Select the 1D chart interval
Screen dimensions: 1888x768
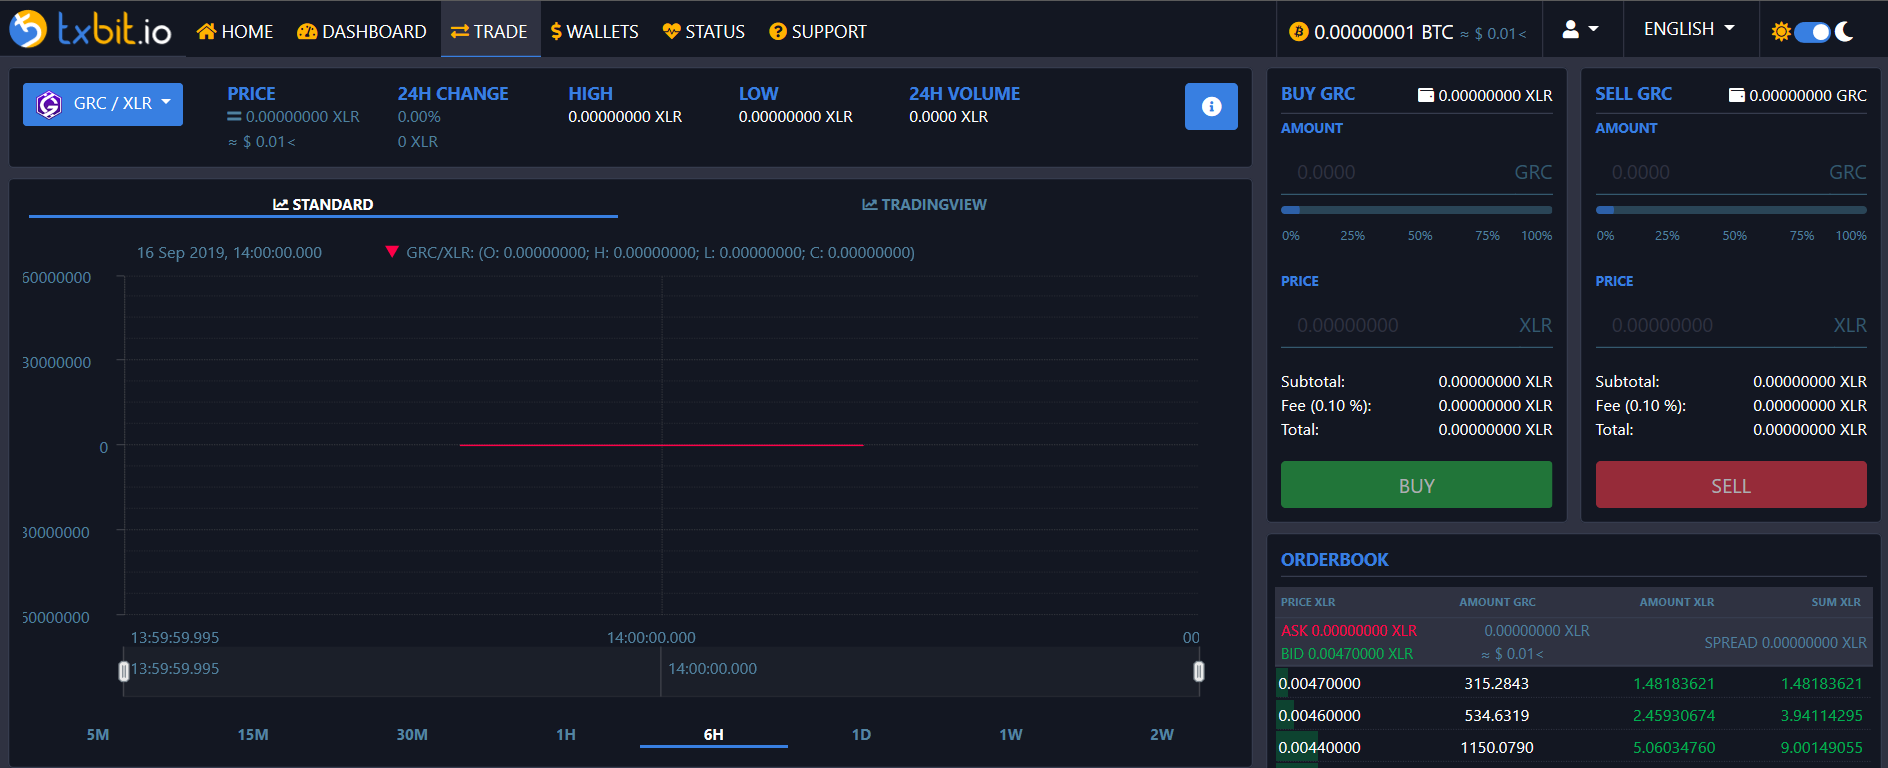pos(861,734)
